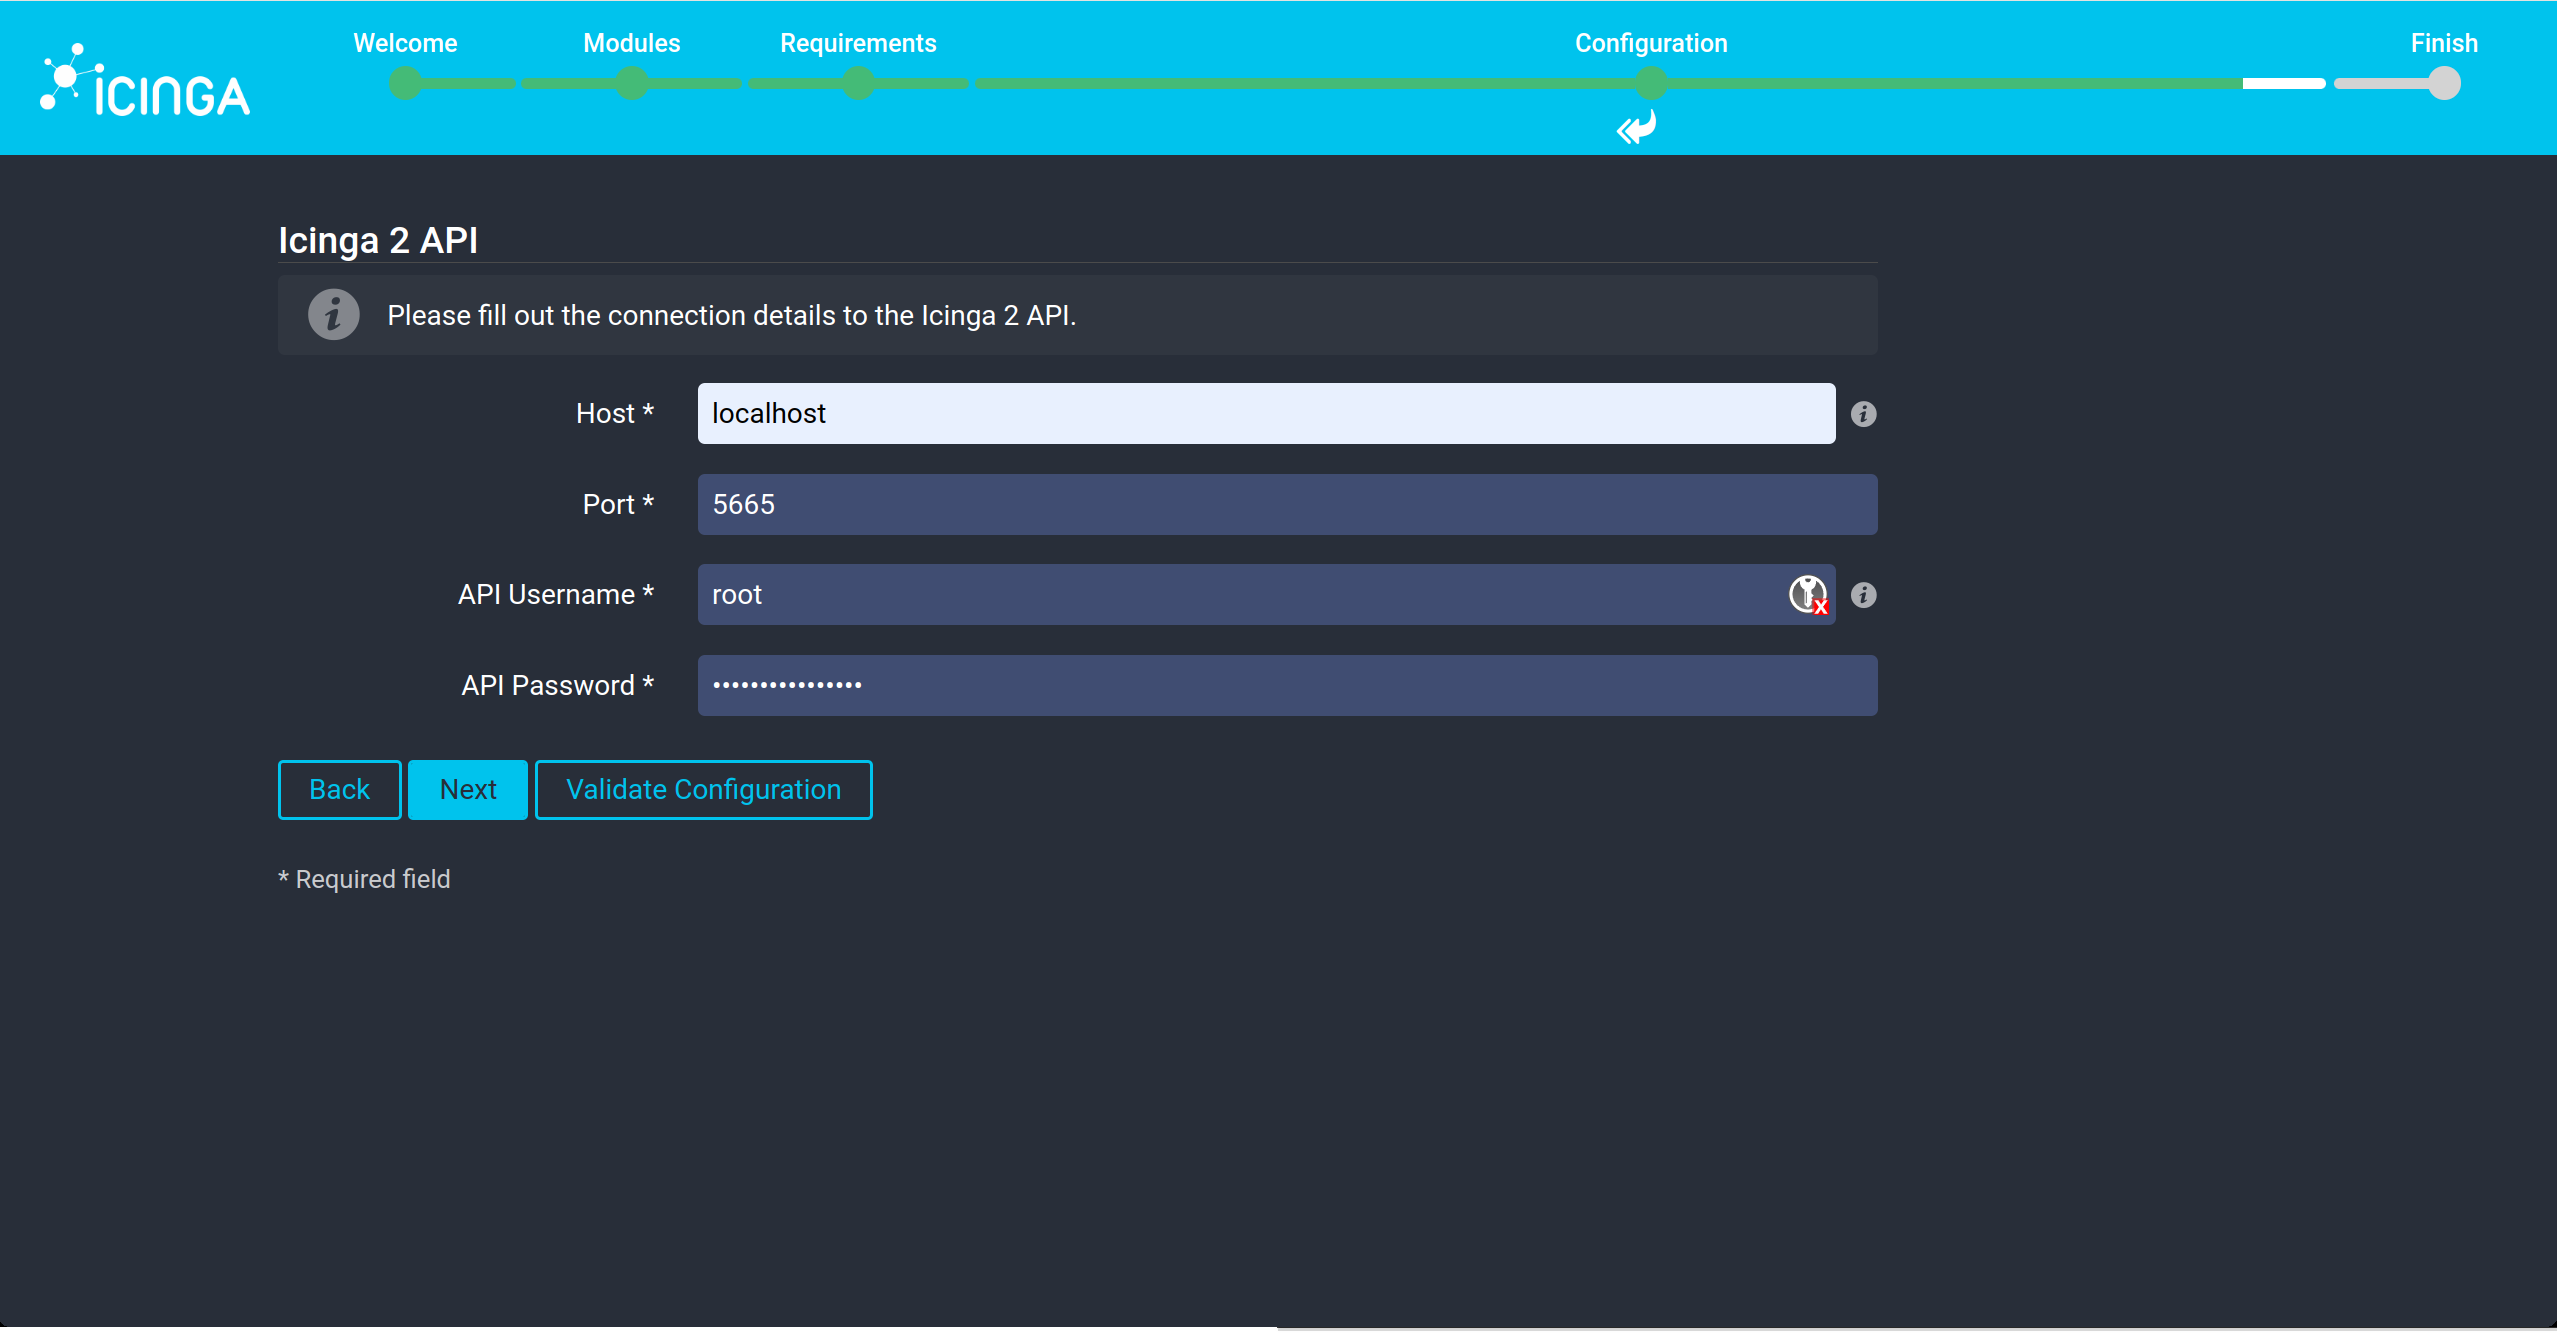This screenshot has height=1337, width=2557.
Task: Focus the API Password input field
Action: 1288,686
